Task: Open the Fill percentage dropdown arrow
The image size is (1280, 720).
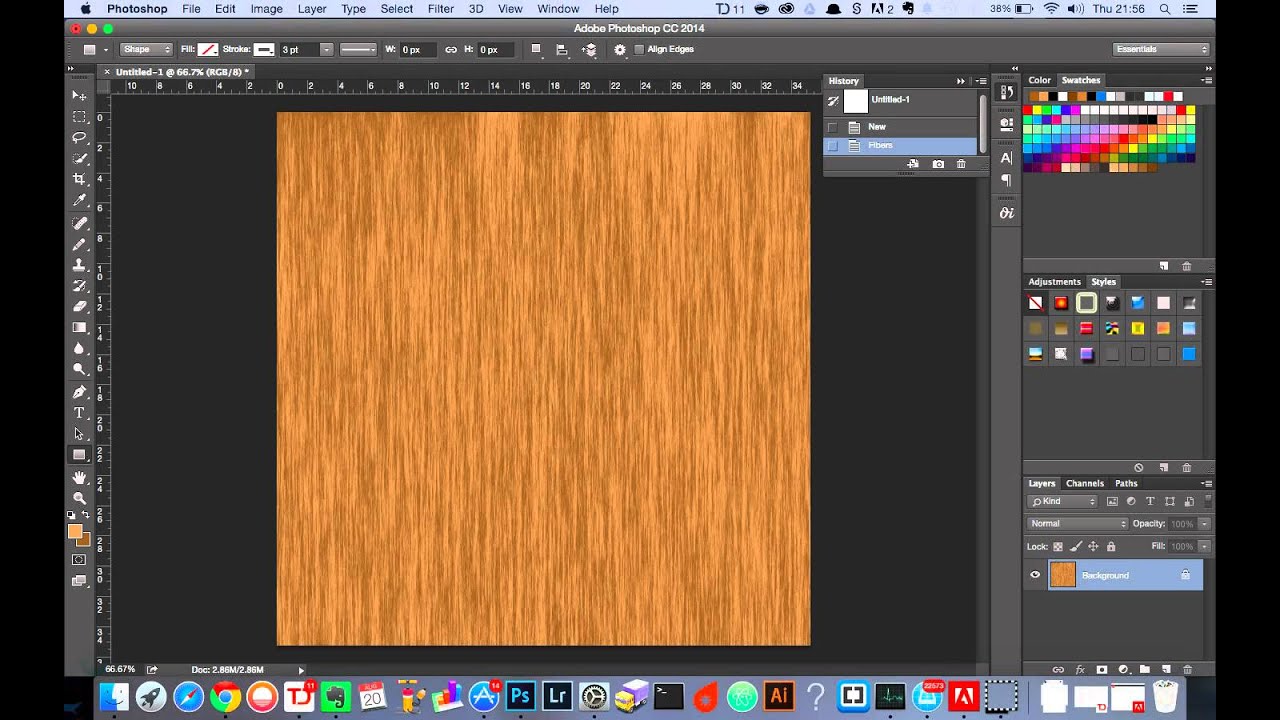Action: click(x=1204, y=547)
